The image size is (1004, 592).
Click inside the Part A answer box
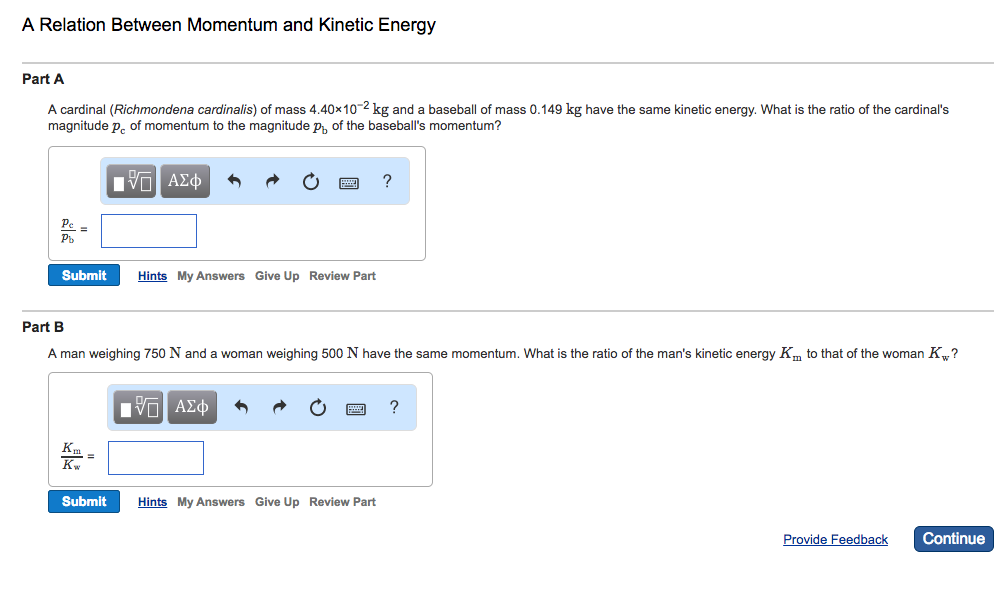coord(148,230)
